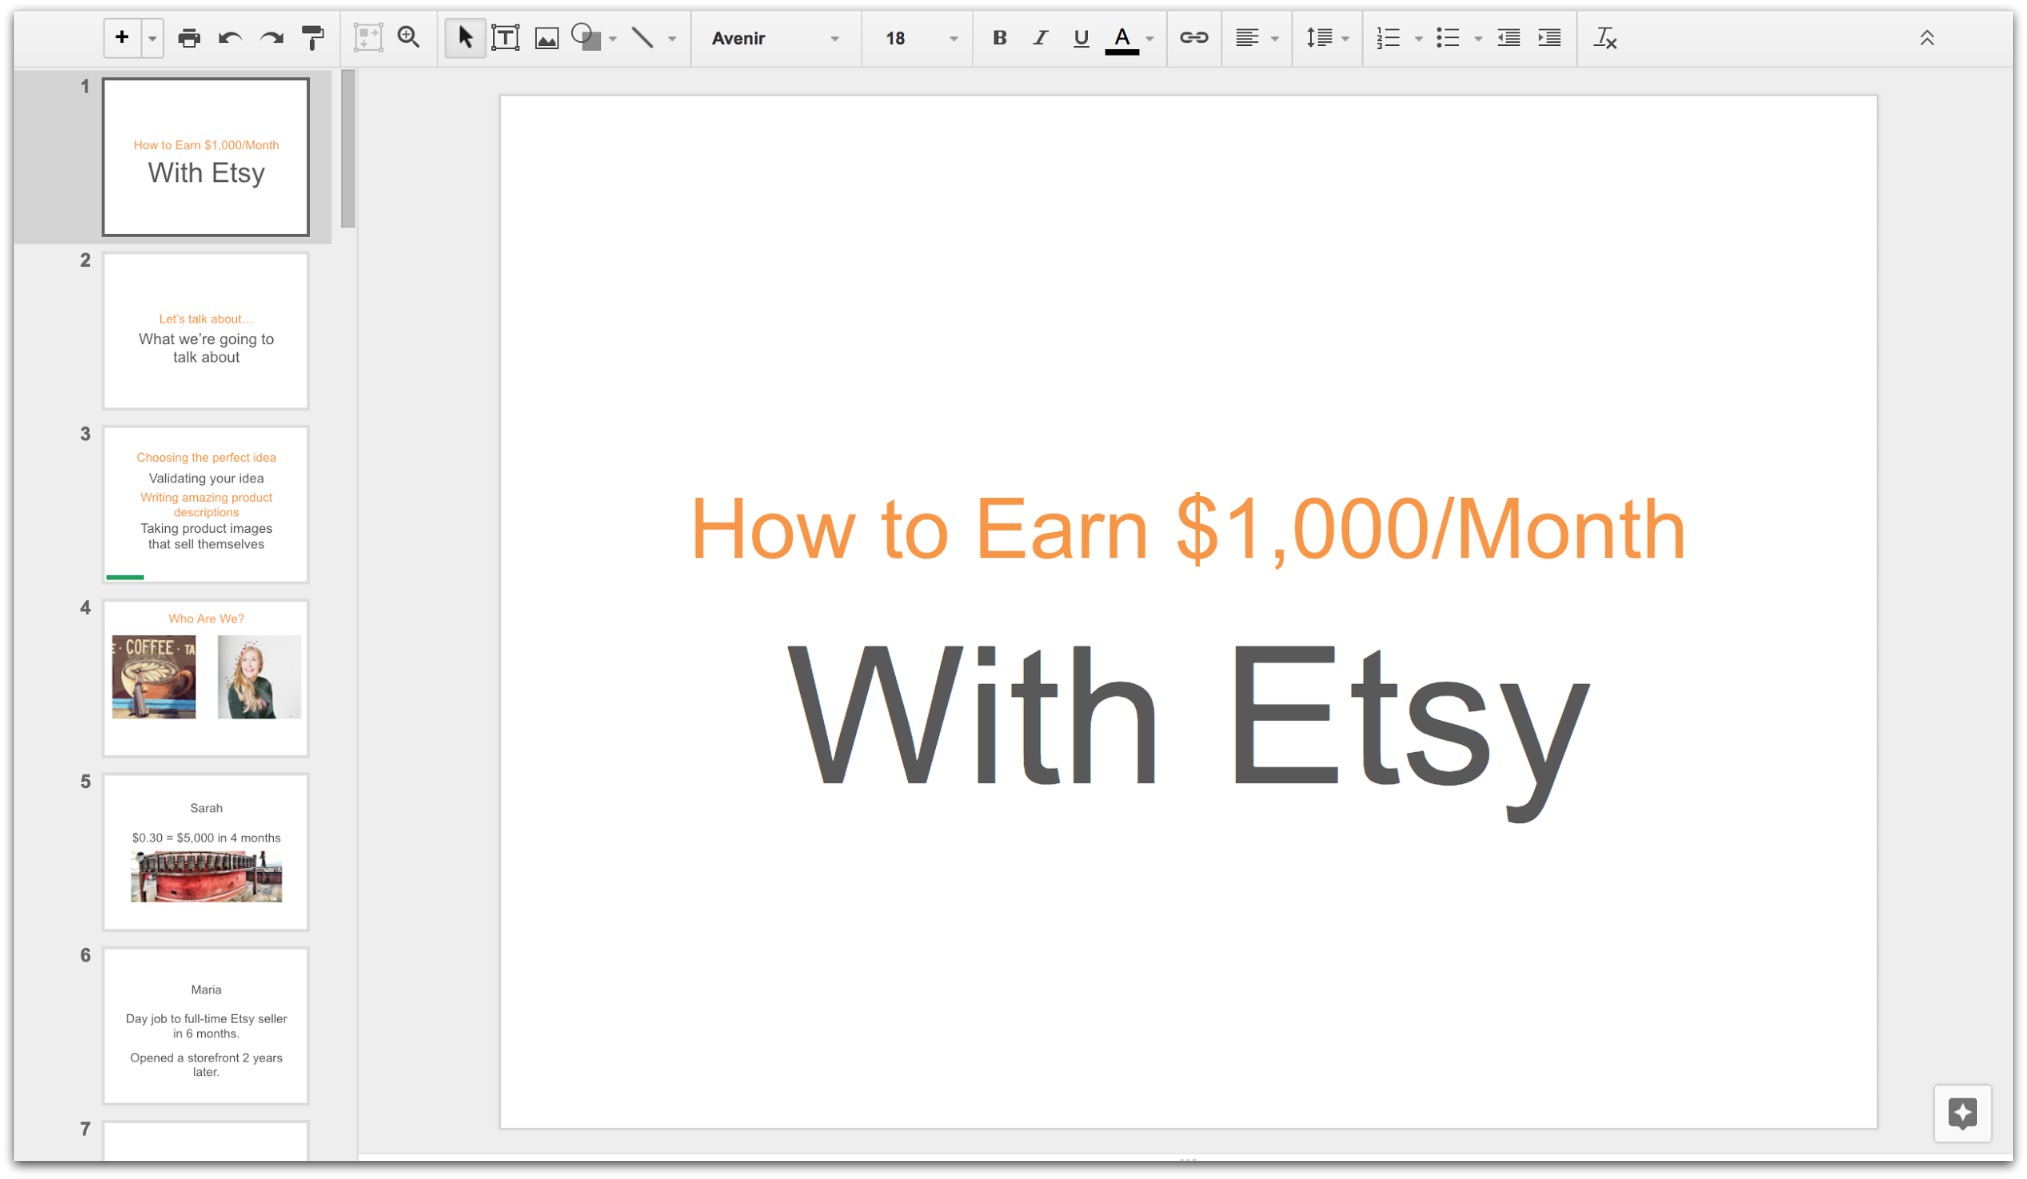
Task: Open the text color picker
Action: [x=1123, y=39]
